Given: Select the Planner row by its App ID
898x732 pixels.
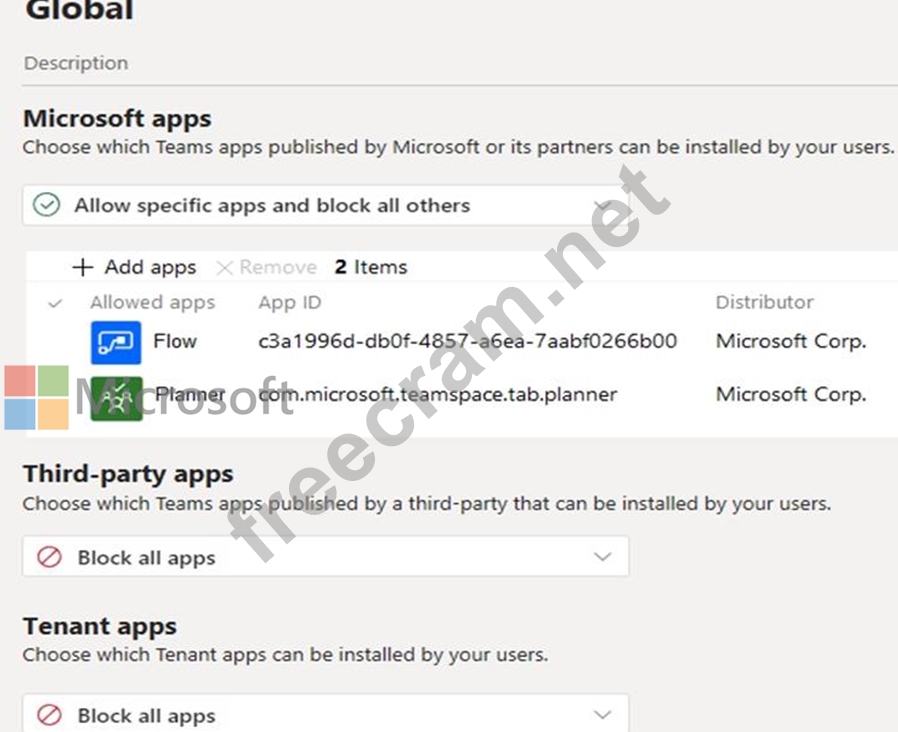Looking at the screenshot, I should pyautogui.click(x=438, y=394).
